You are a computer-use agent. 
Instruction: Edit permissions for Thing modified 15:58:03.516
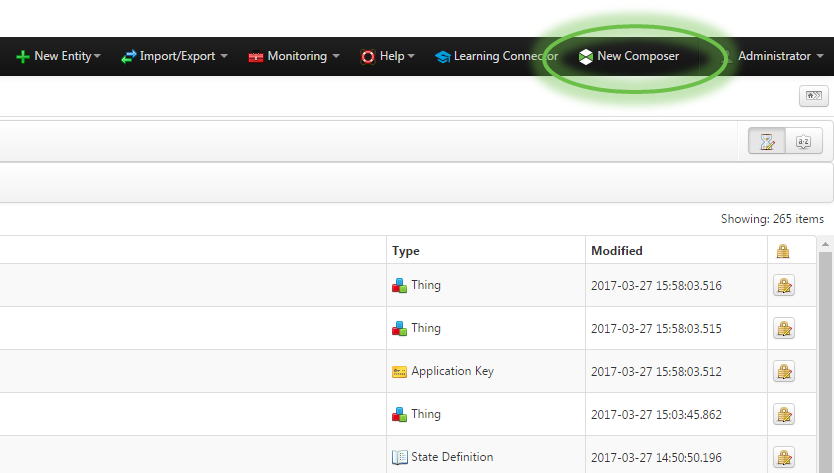pyautogui.click(x=783, y=285)
